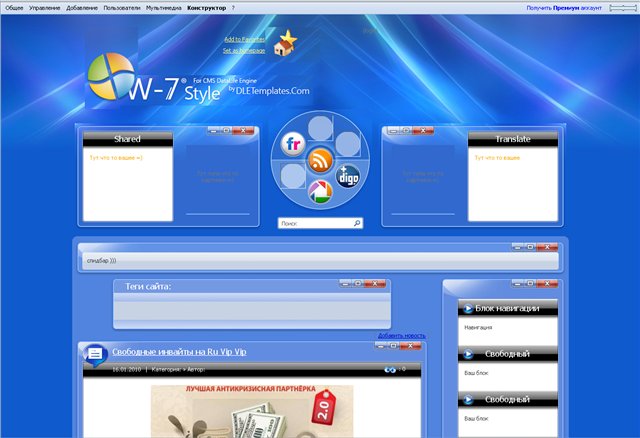
Task: Click the антикризисная партнёрка banner image
Action: pyautogui.click(x=252, y=411)
